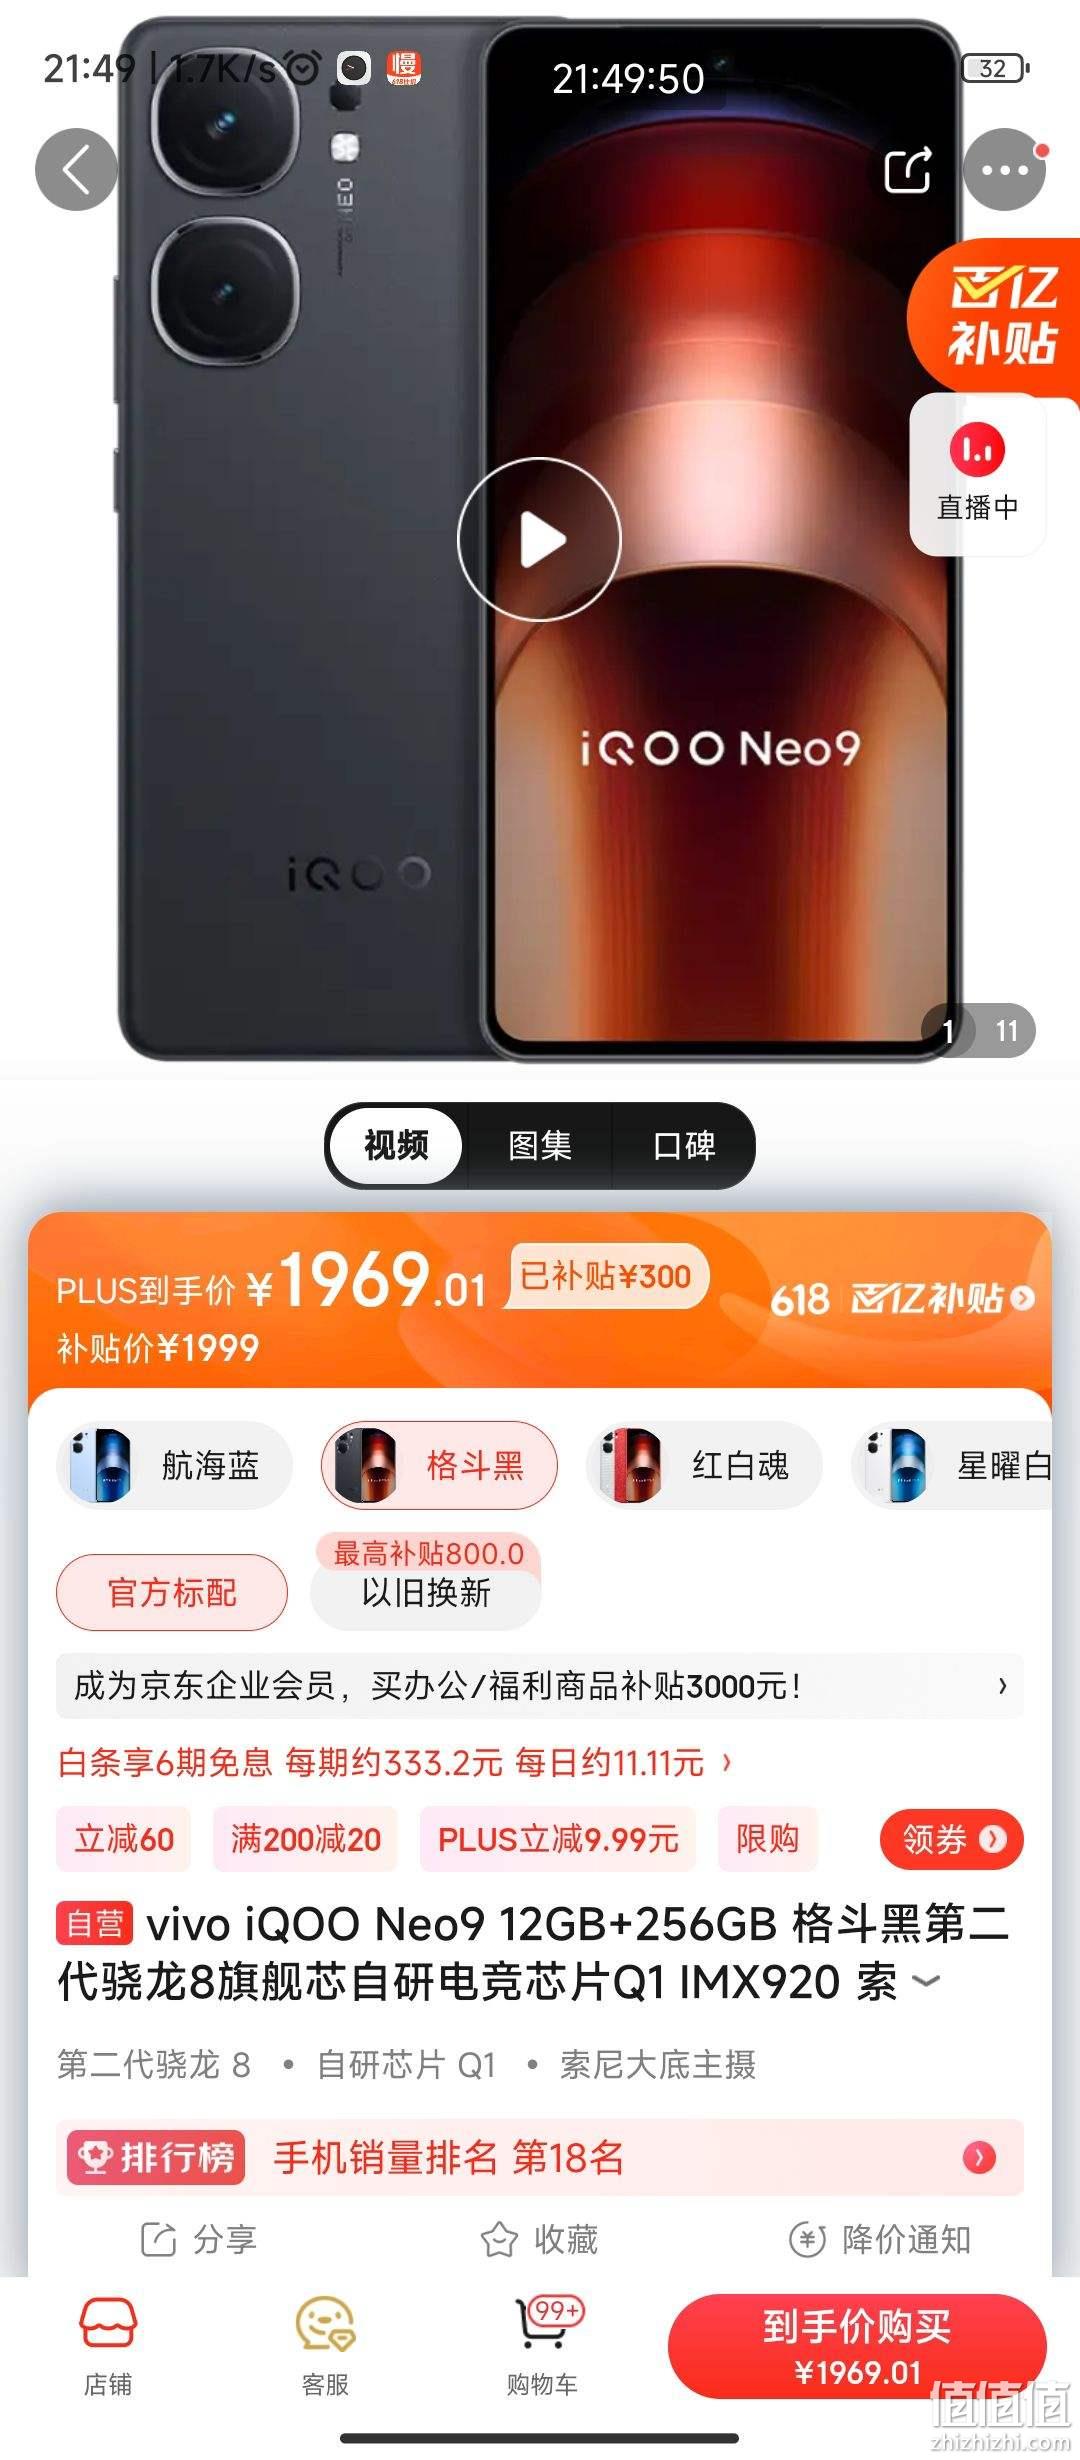Enable 降价通知 price drop alert
Viewport: 1080px width, 2460px height.
(x=880, y=2240)
